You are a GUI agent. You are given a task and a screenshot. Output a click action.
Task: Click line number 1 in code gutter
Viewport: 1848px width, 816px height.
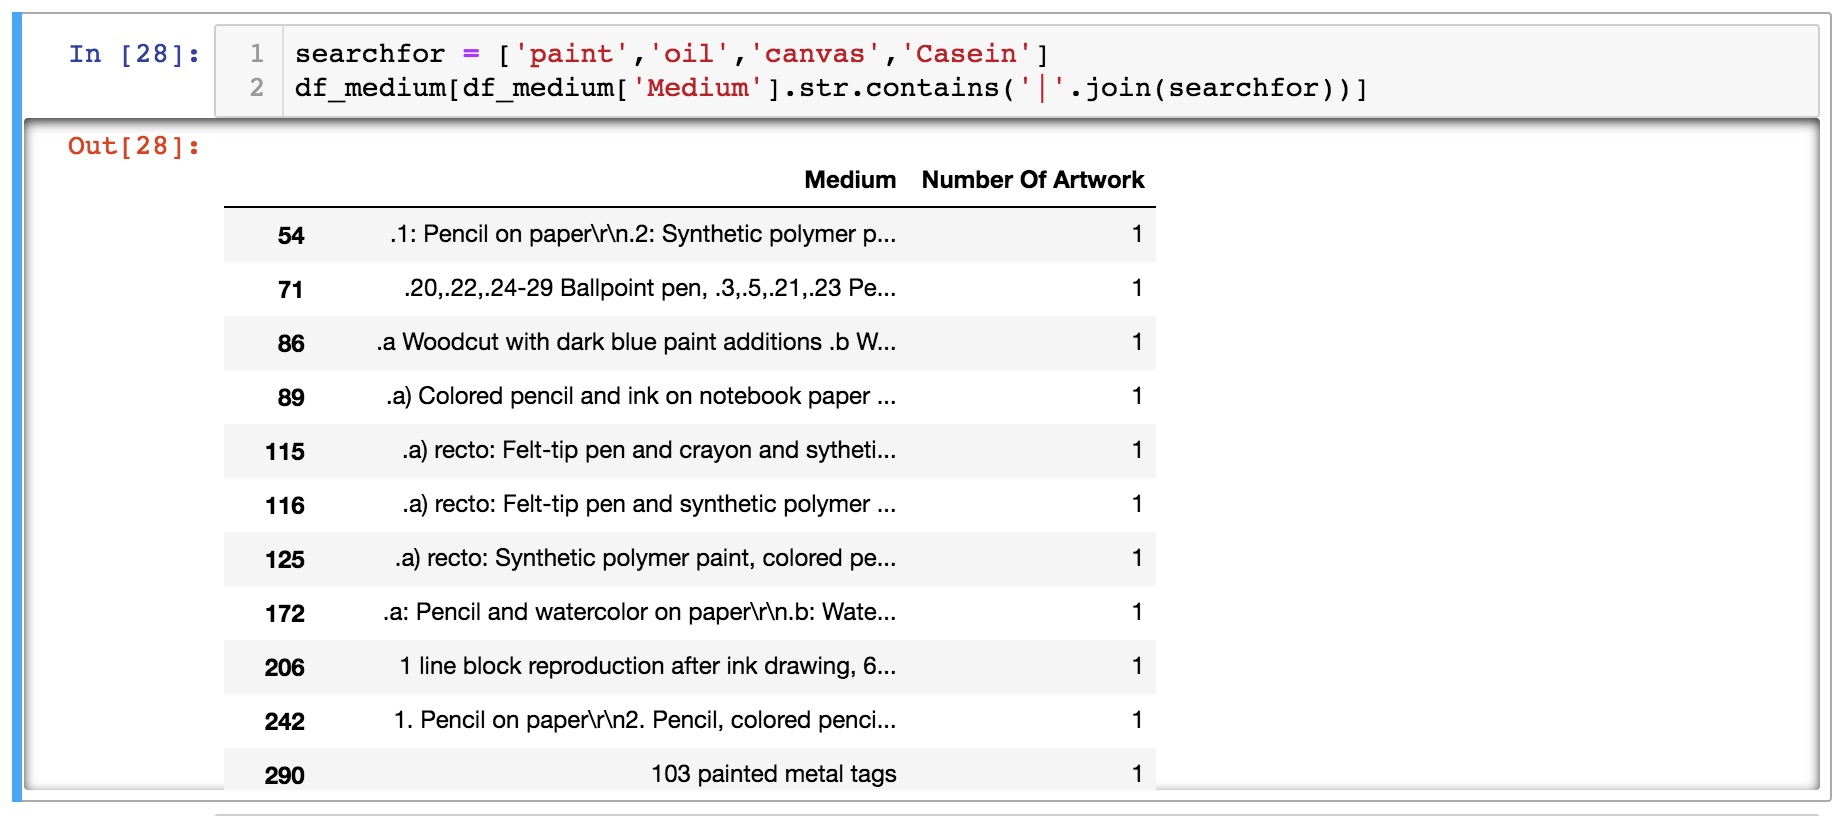pyautogui.click(x=257, y=54)
